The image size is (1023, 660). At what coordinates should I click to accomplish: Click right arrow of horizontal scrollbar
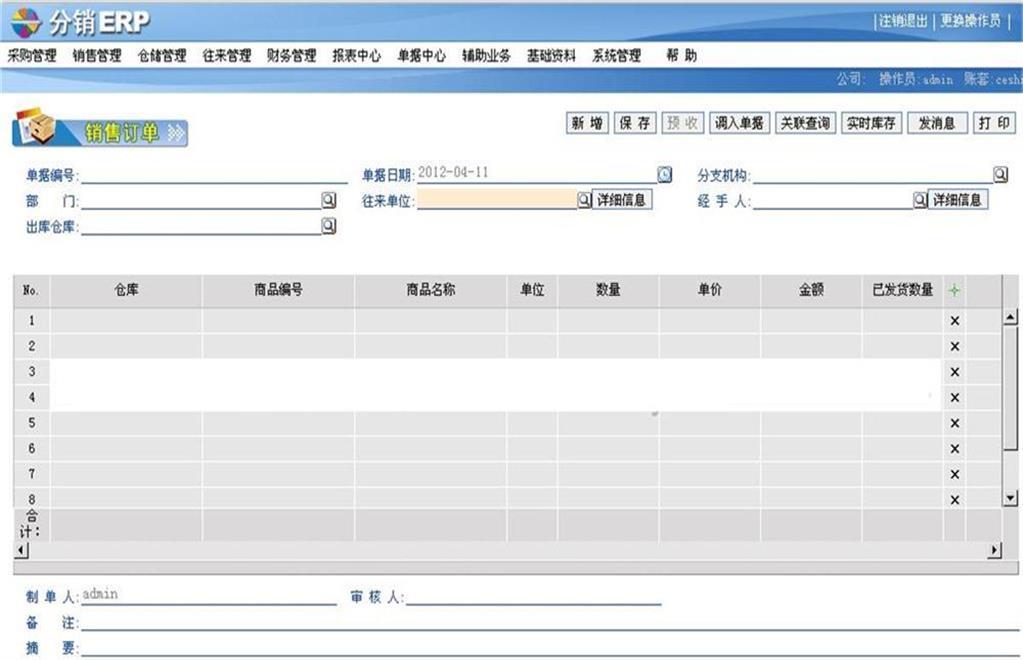994,550
